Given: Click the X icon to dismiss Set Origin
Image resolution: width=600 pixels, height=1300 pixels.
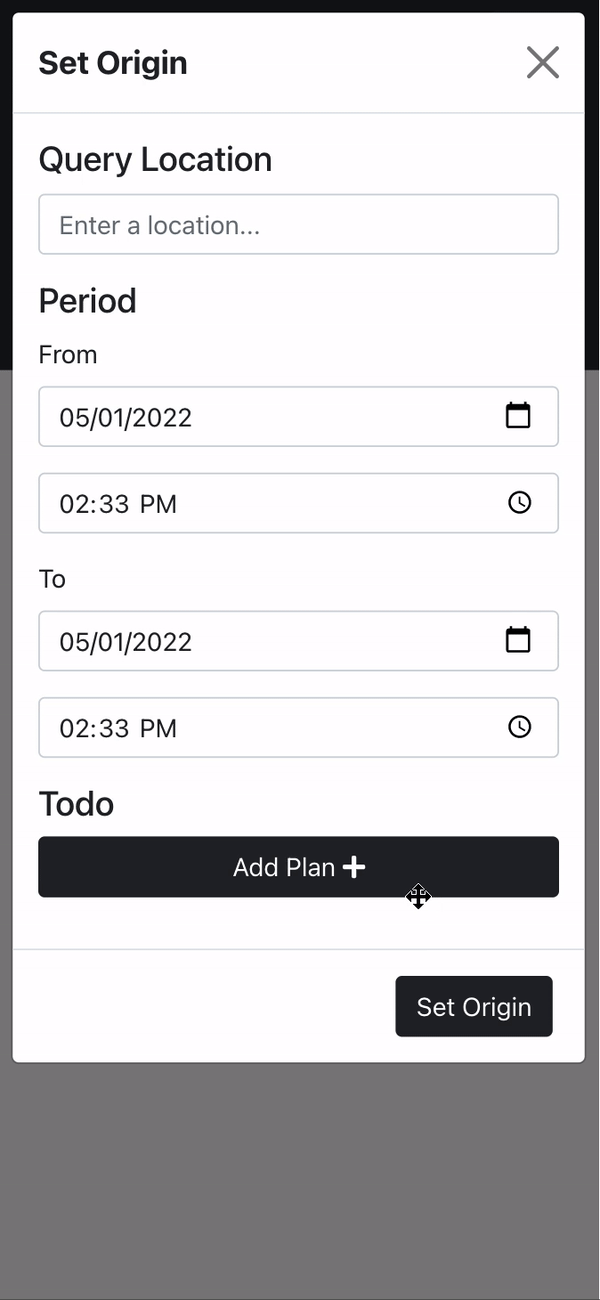Looking at the screenshot, I should pos(543,62).
